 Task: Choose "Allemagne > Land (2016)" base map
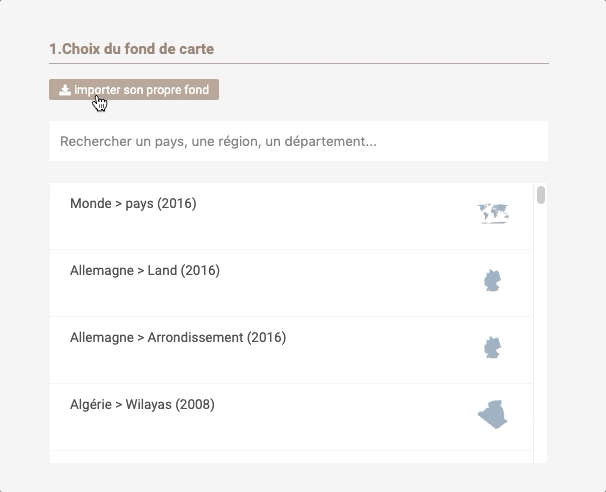point(145,271)
